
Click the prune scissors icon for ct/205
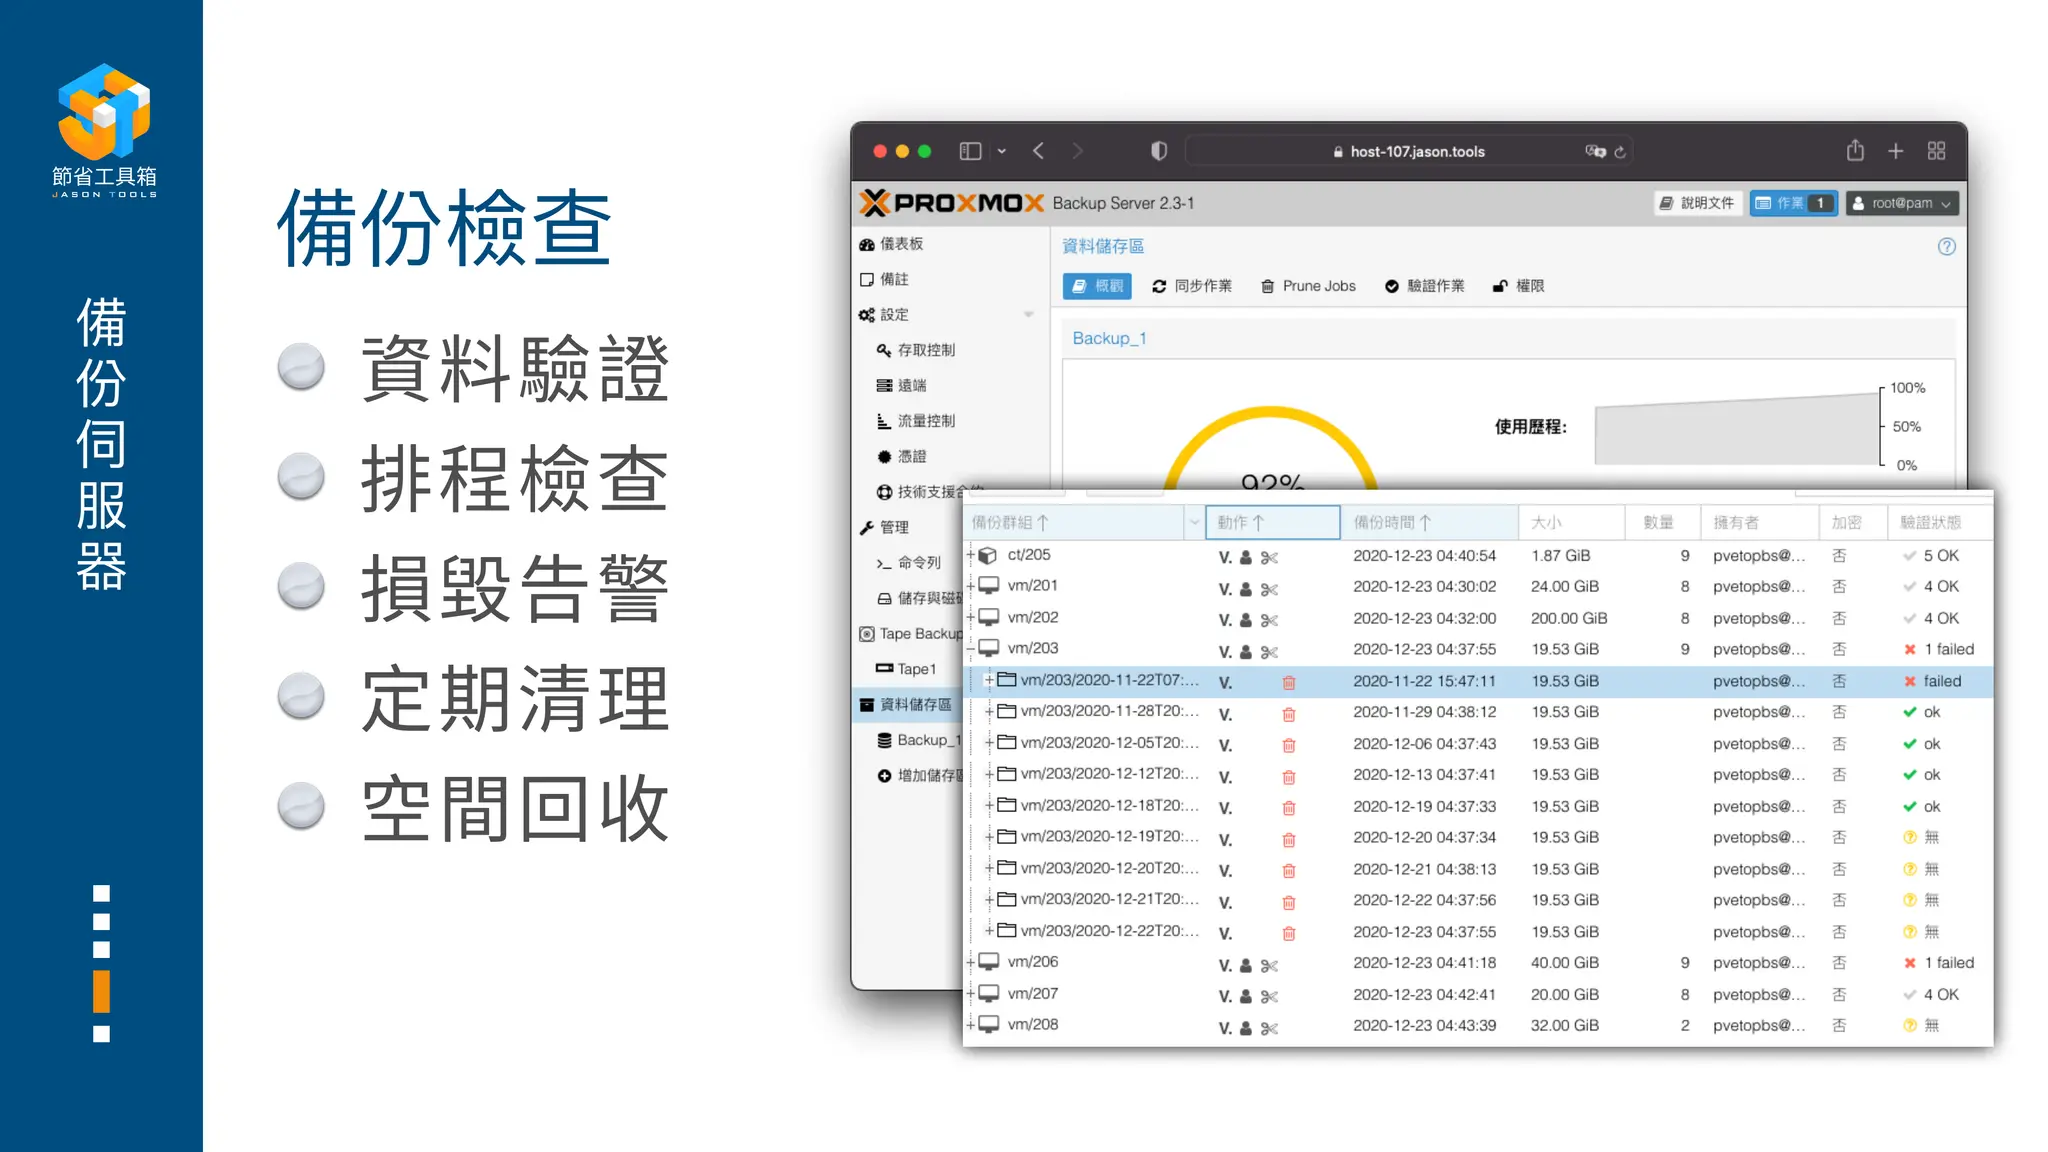(1269, 558)
